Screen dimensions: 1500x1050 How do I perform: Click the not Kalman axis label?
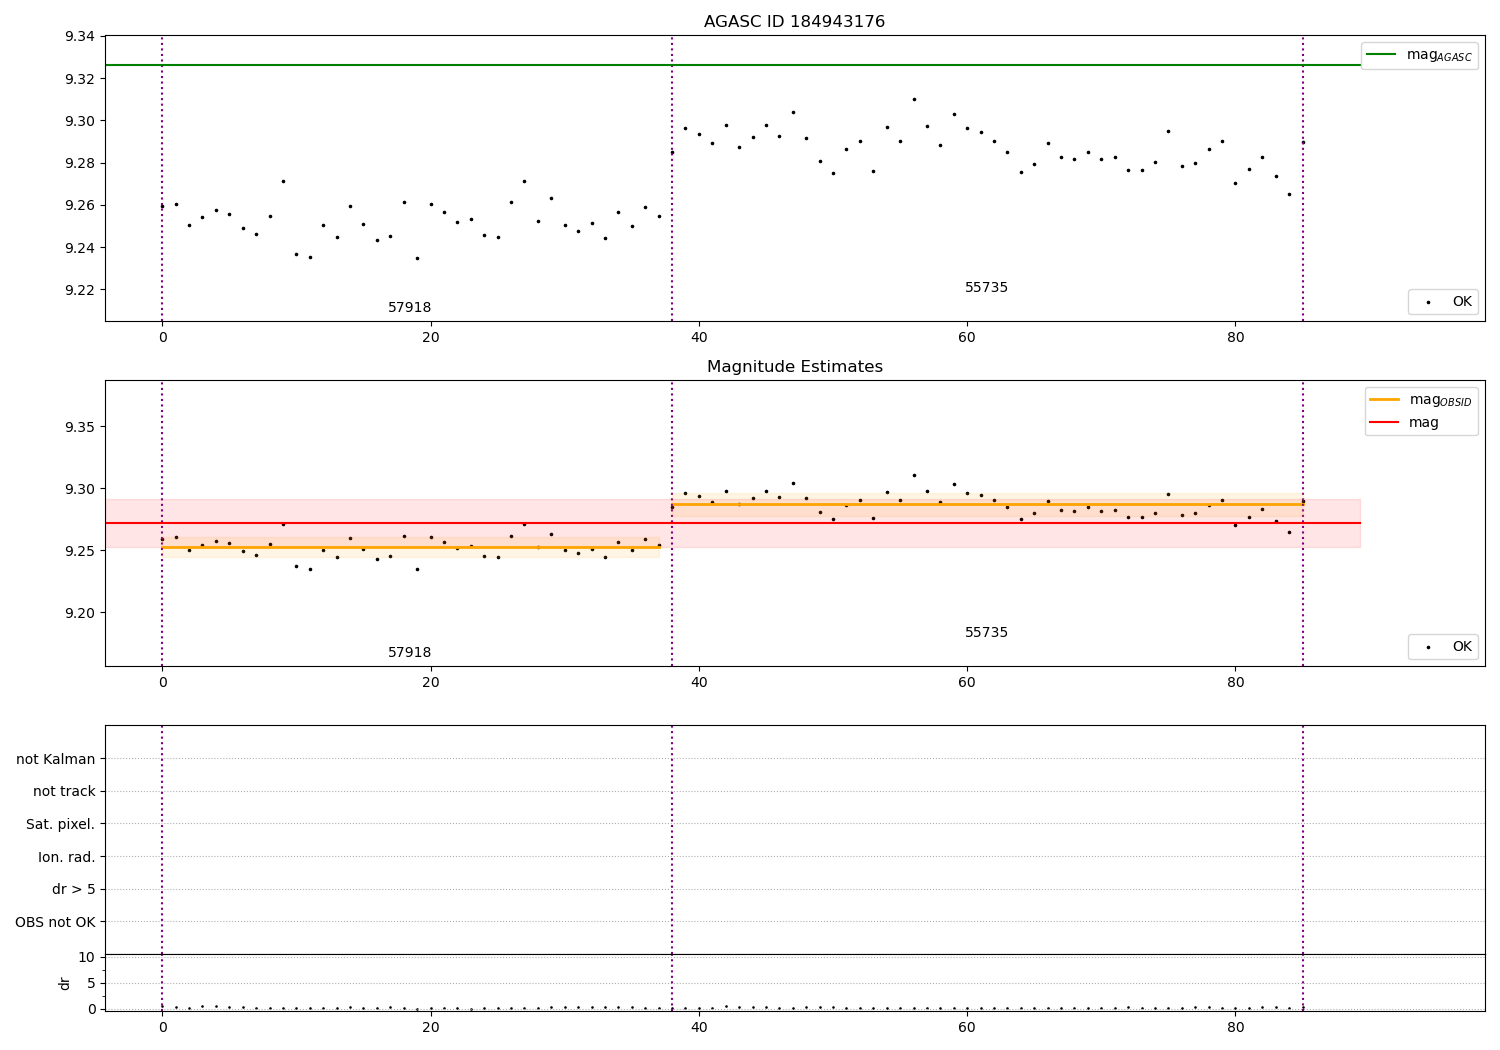(x=56, y=759)
